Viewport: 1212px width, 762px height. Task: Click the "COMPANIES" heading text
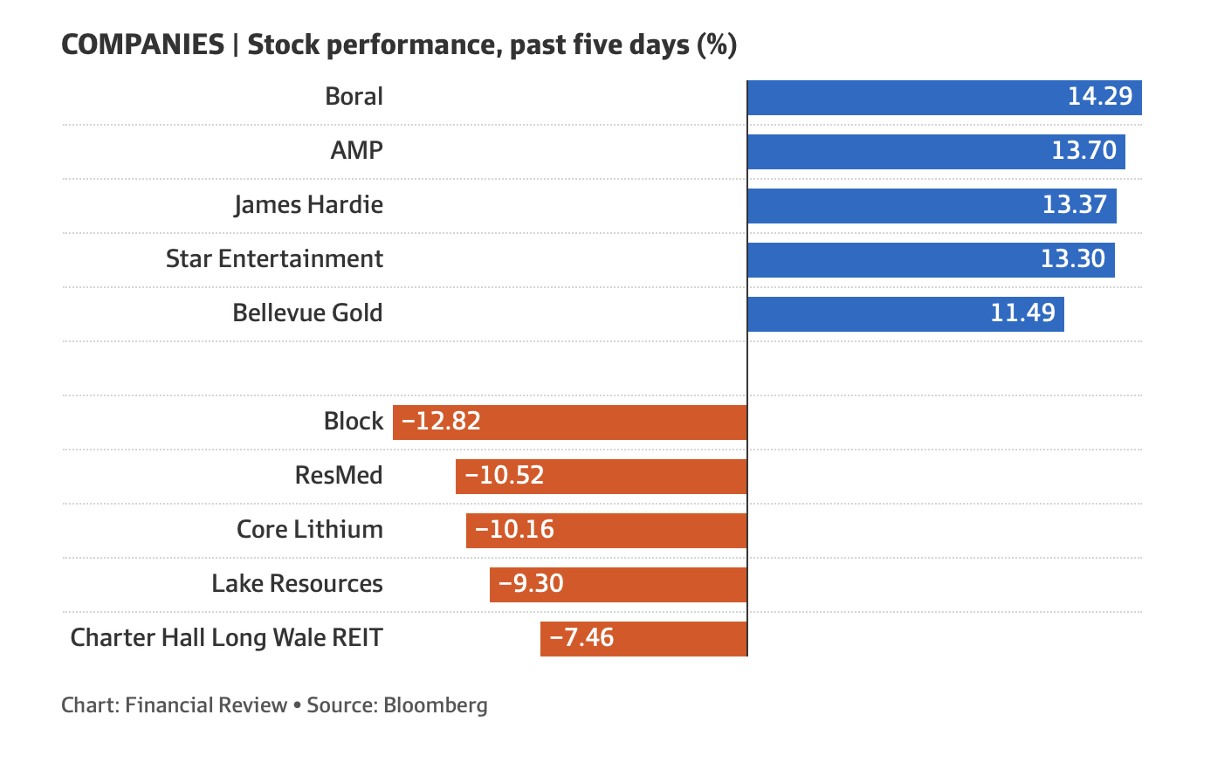tap(142, 45)
